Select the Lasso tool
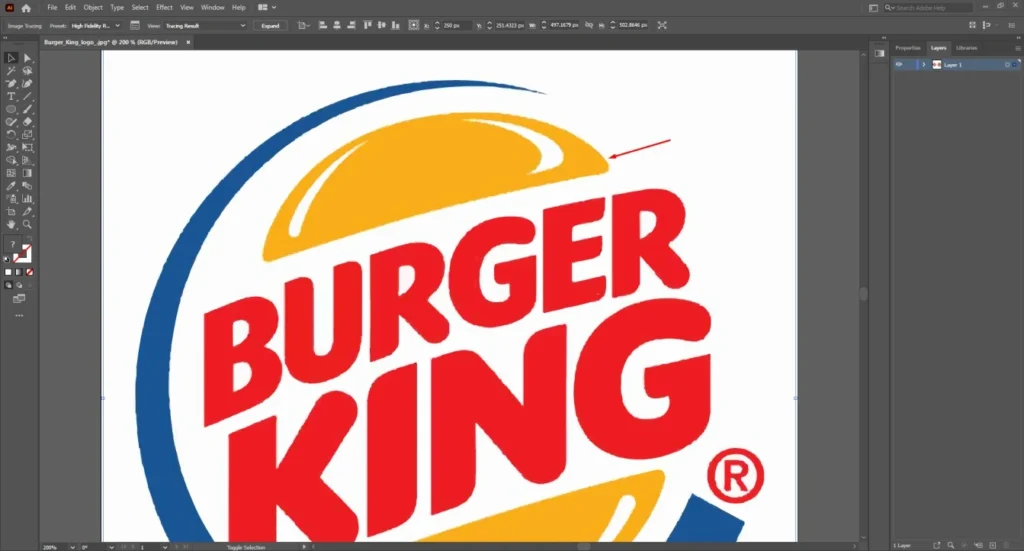1024x551 pixels. click(x=27, y=71)
